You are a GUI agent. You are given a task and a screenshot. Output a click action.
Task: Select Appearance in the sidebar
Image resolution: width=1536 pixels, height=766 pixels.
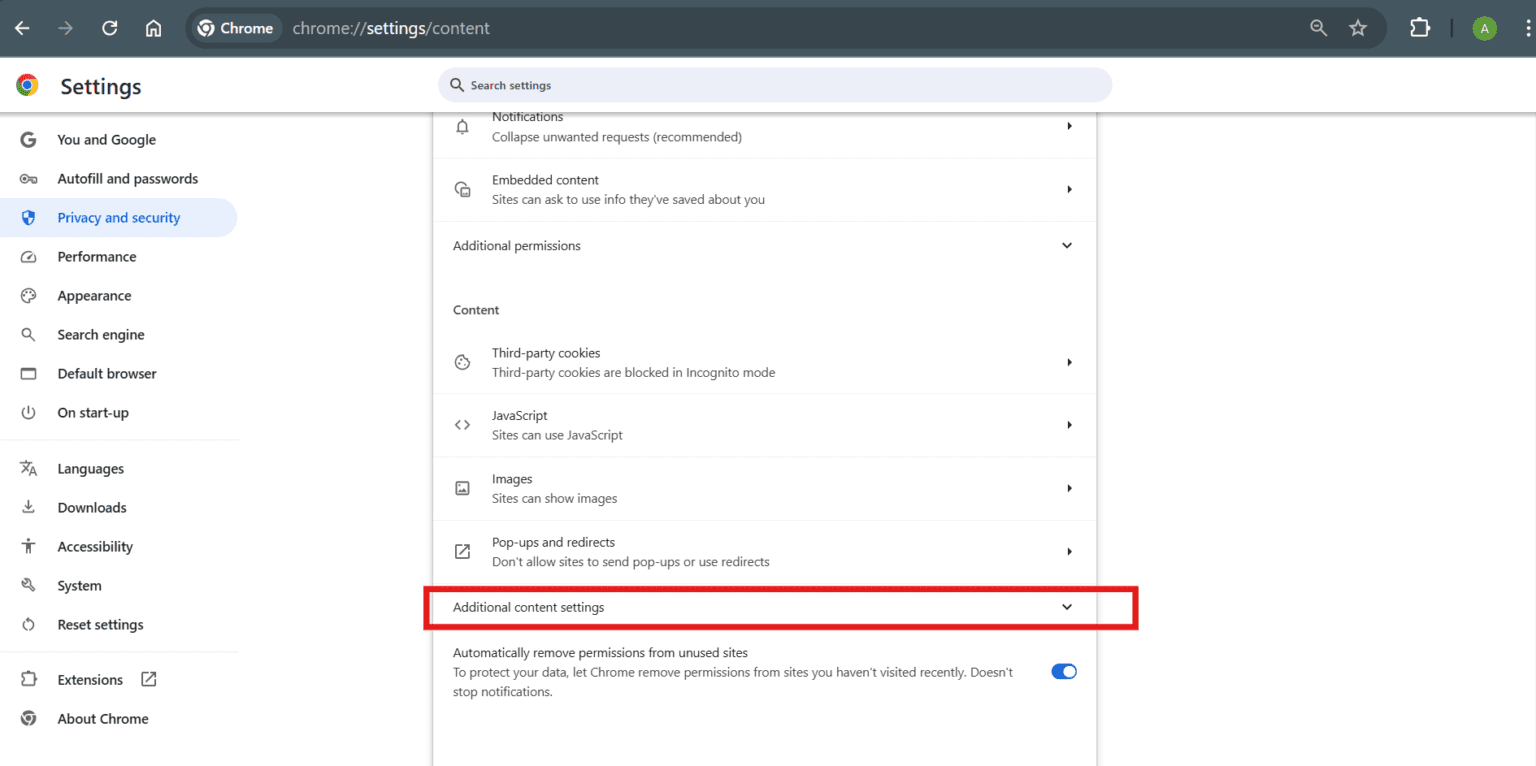(x=94, y=295)
